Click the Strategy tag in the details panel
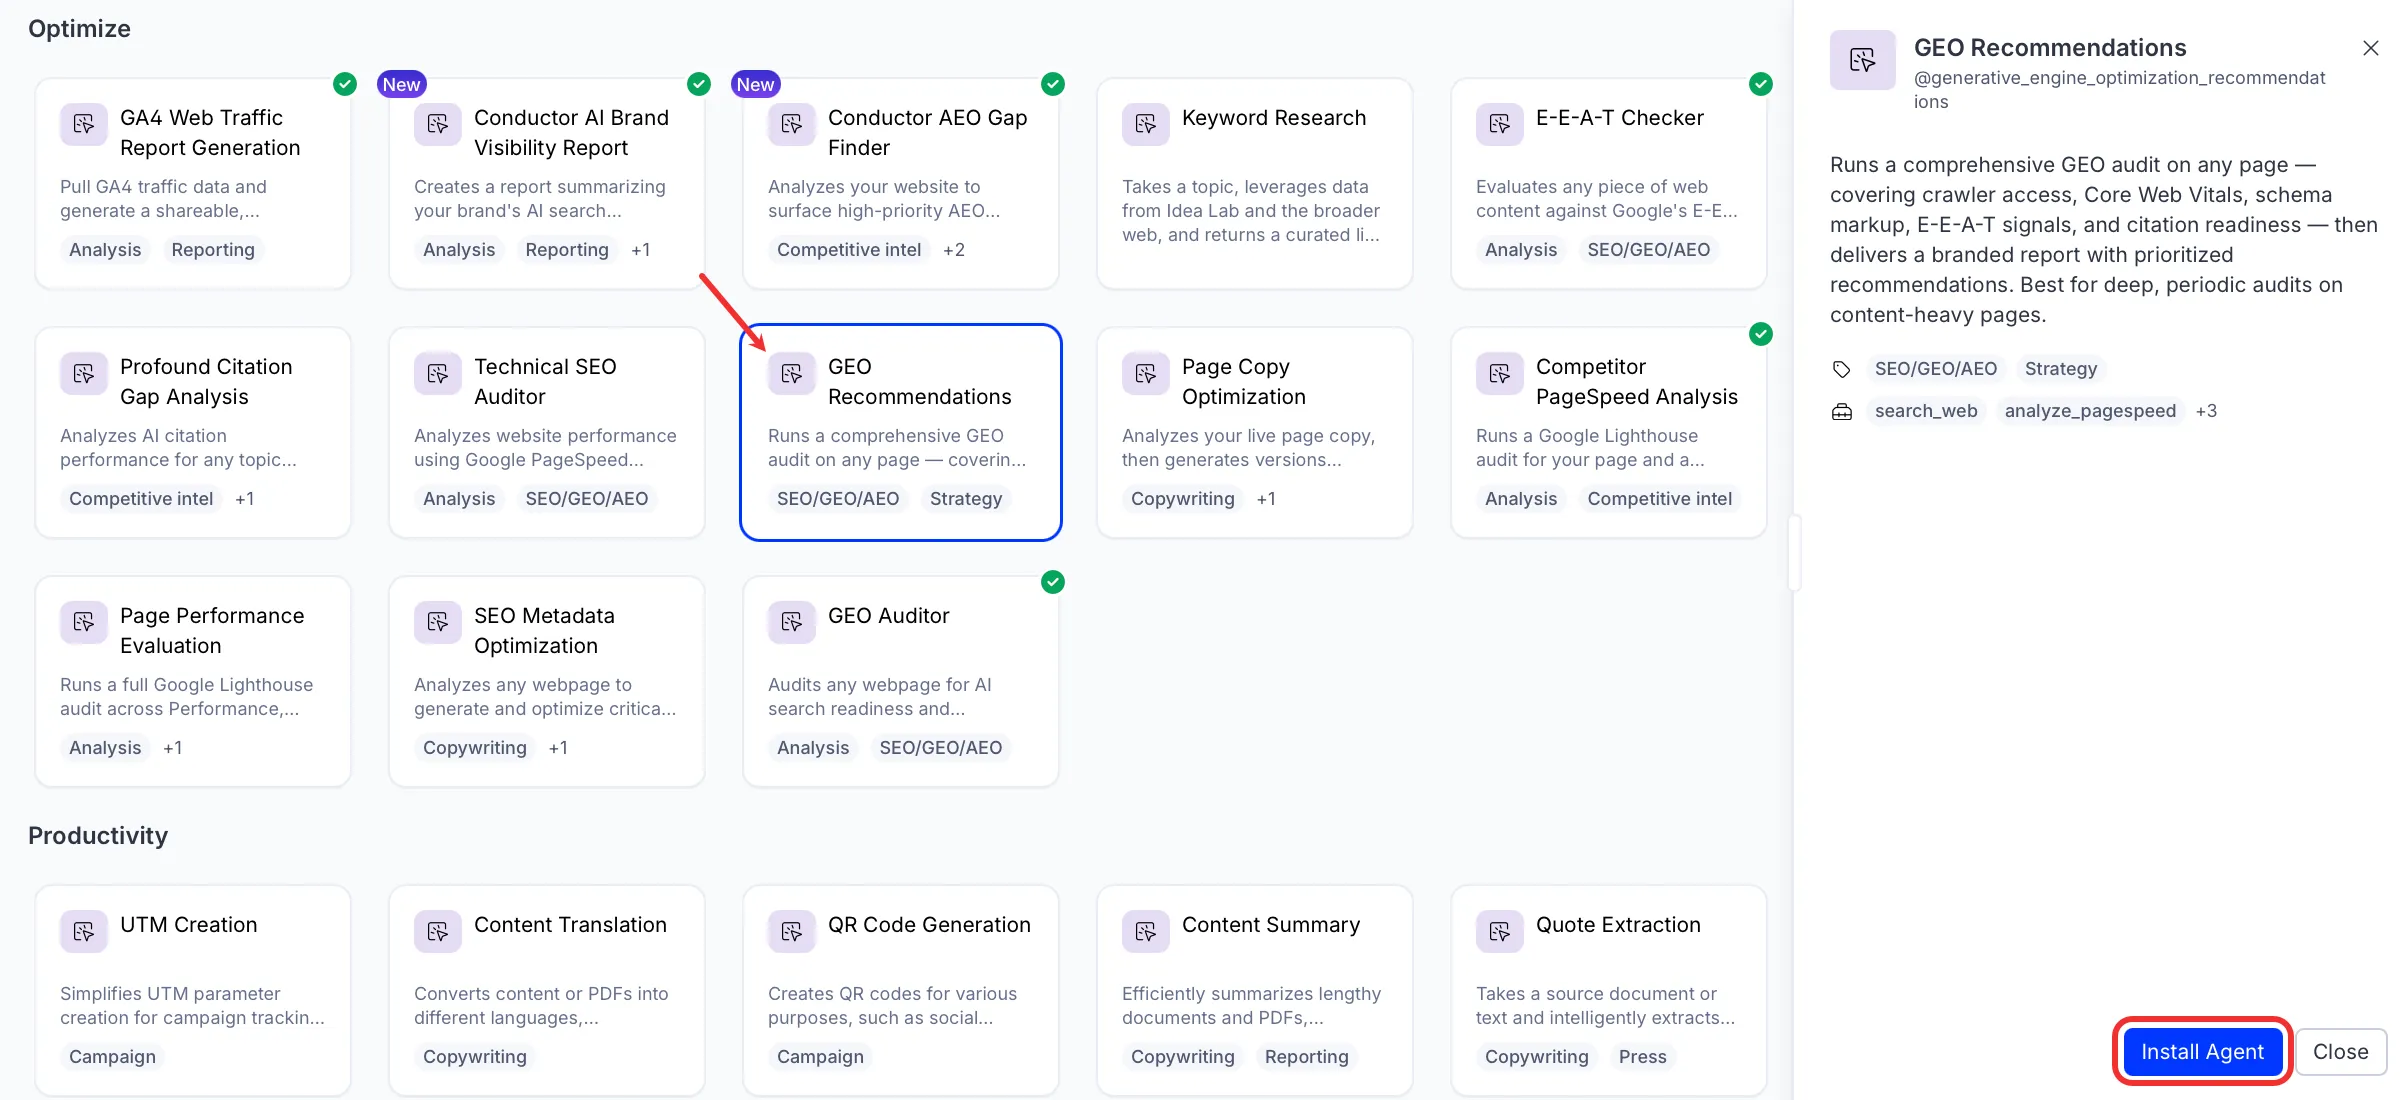 2061,369
